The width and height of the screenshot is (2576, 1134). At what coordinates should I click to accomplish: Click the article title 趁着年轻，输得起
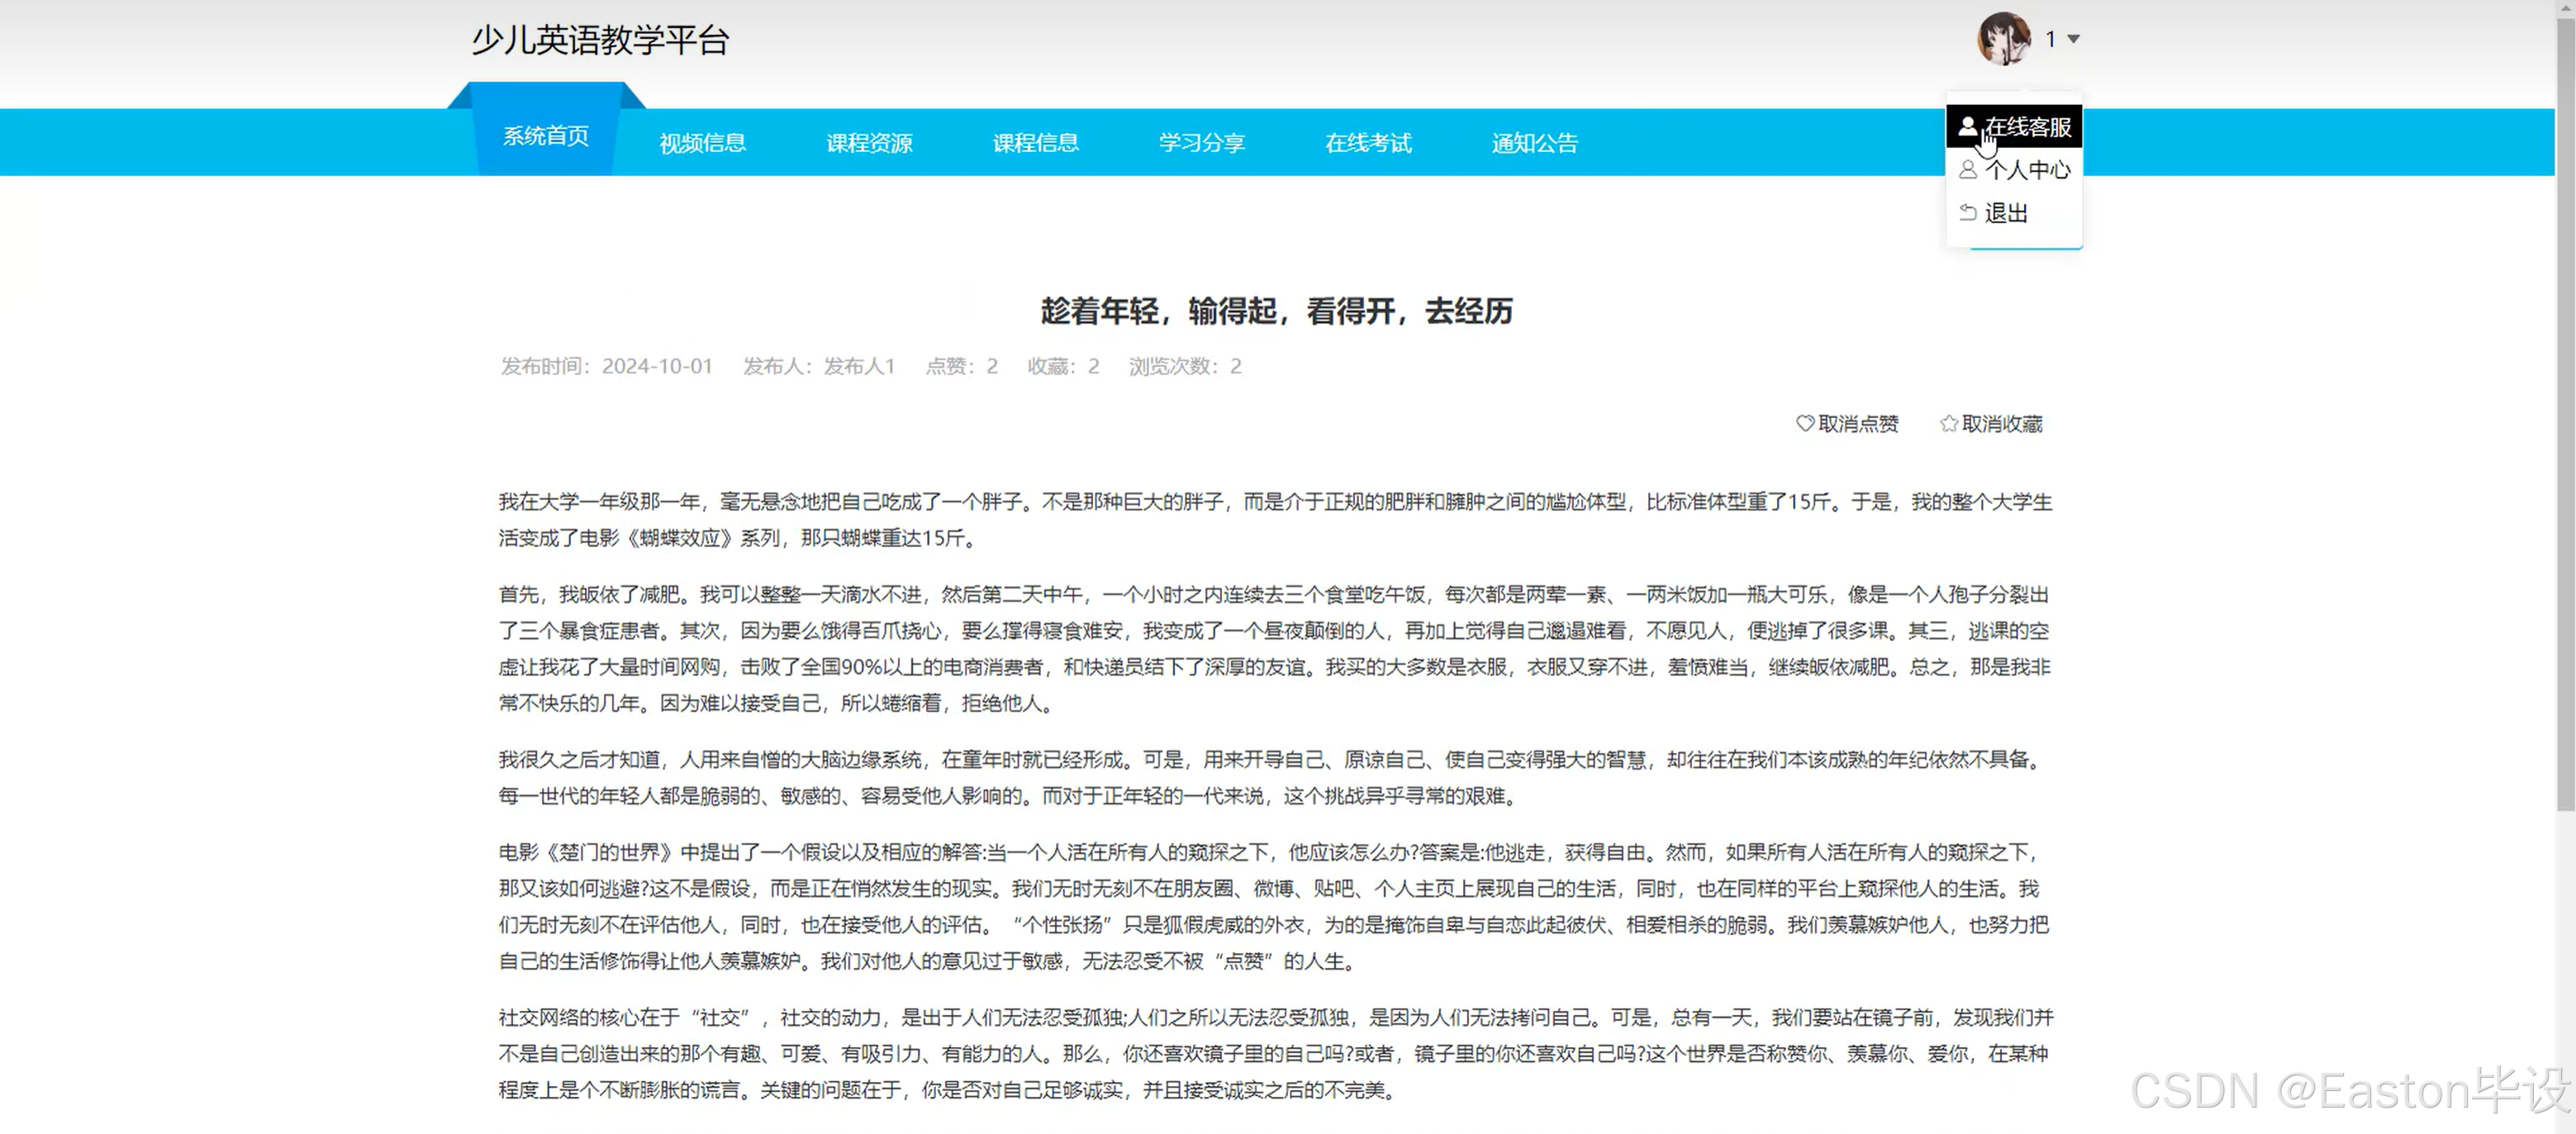(x=1276, y=311)
